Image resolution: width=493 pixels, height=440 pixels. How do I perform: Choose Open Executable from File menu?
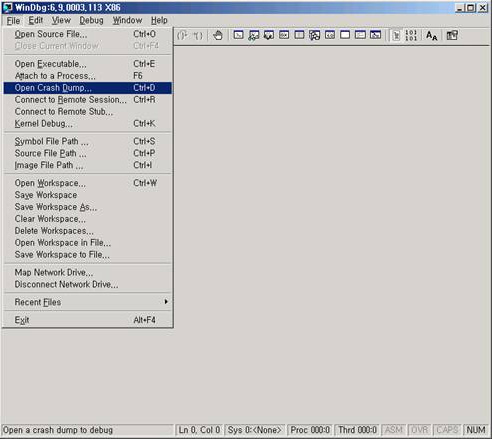pos(88,64)
